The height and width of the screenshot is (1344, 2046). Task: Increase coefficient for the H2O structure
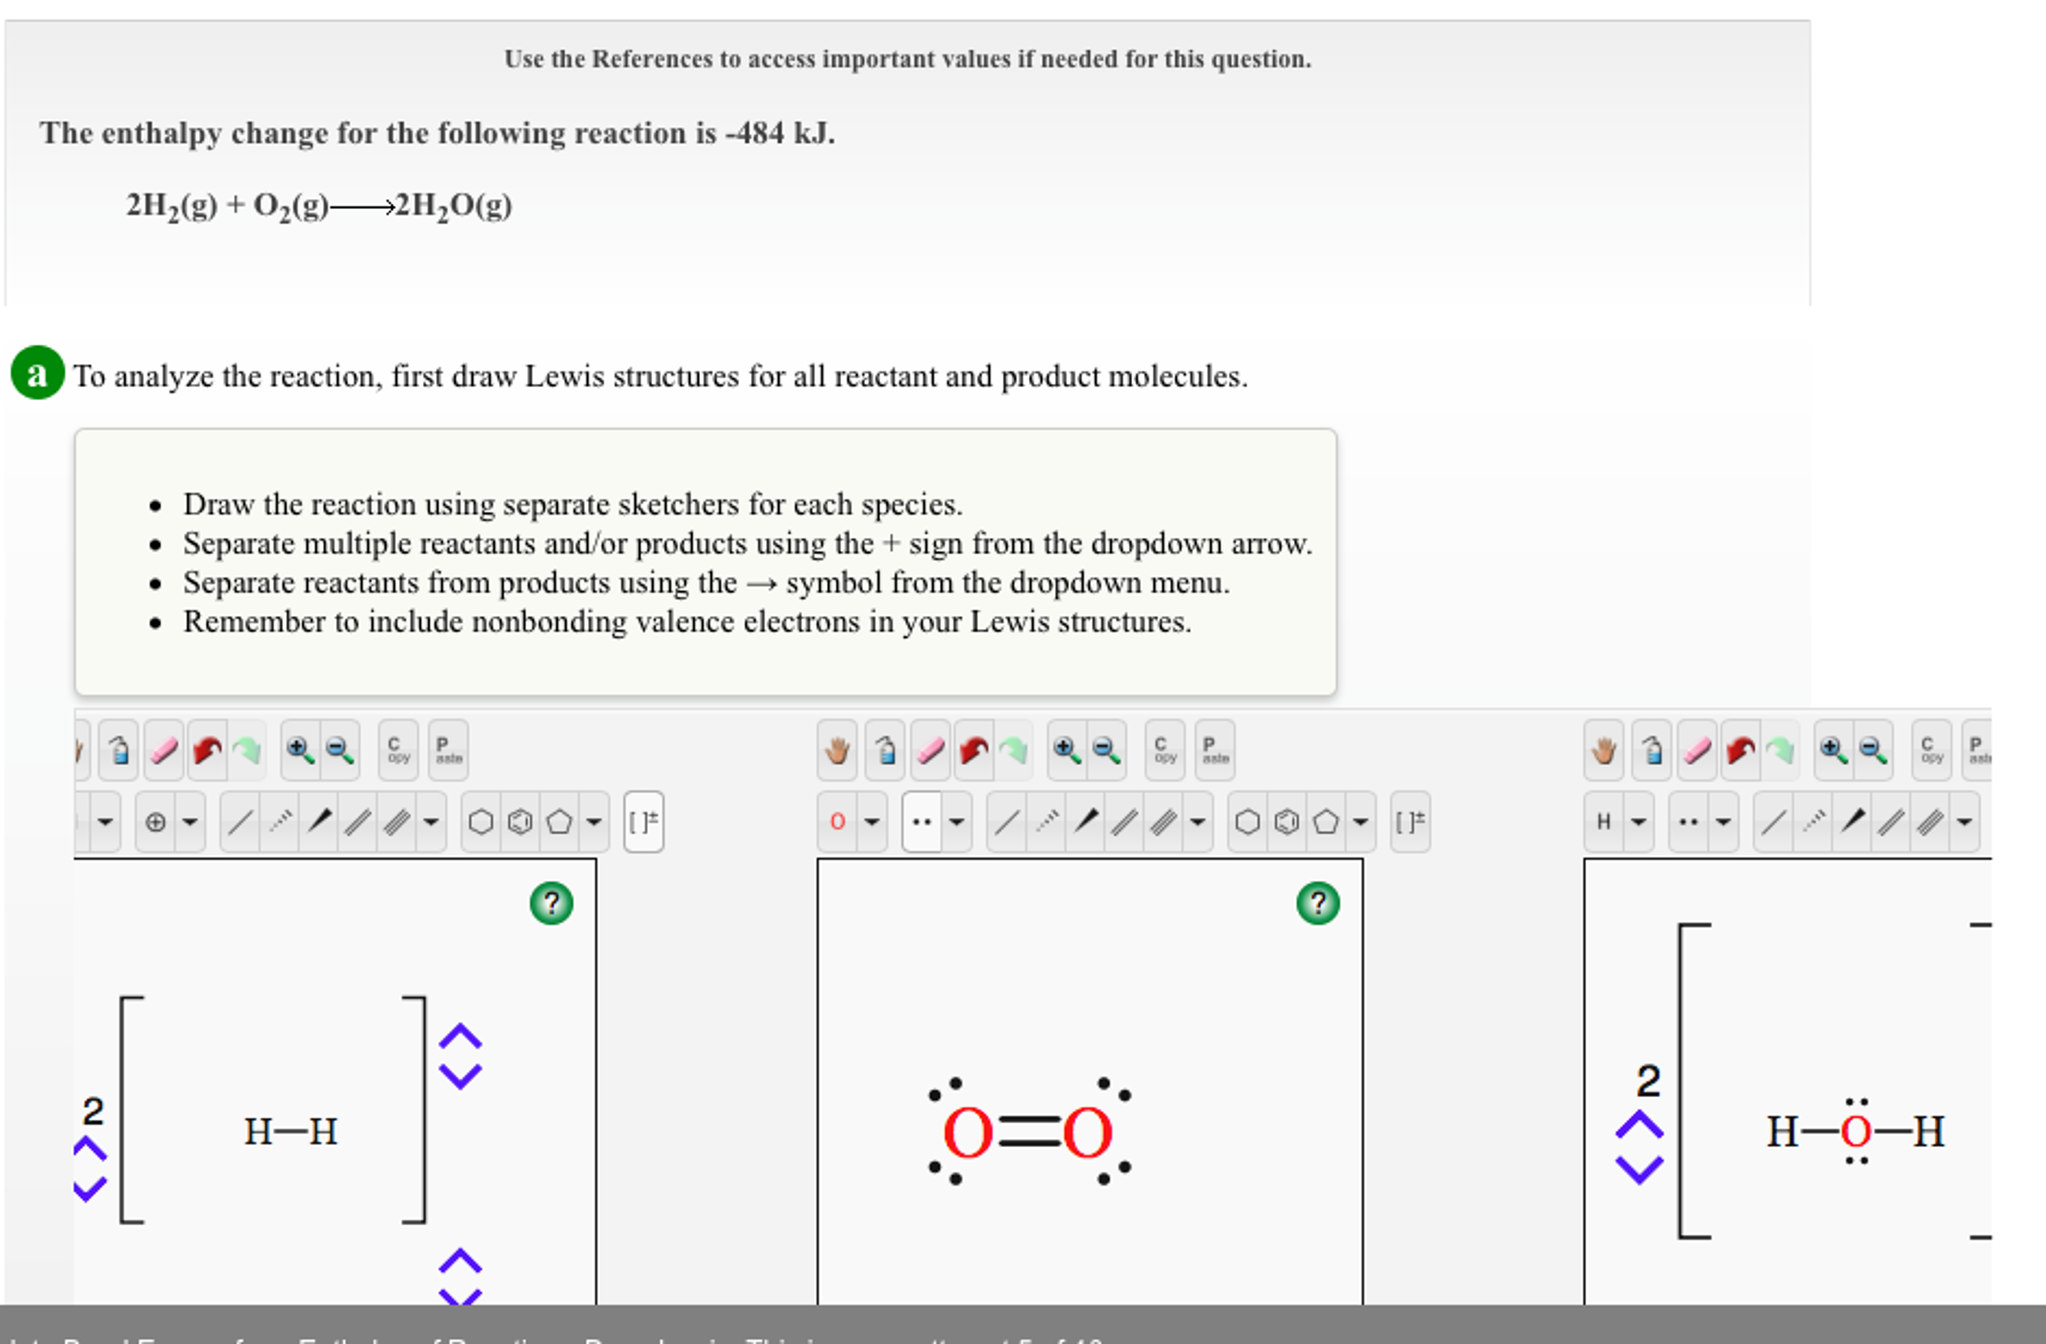click(x=1639, y=1126)
